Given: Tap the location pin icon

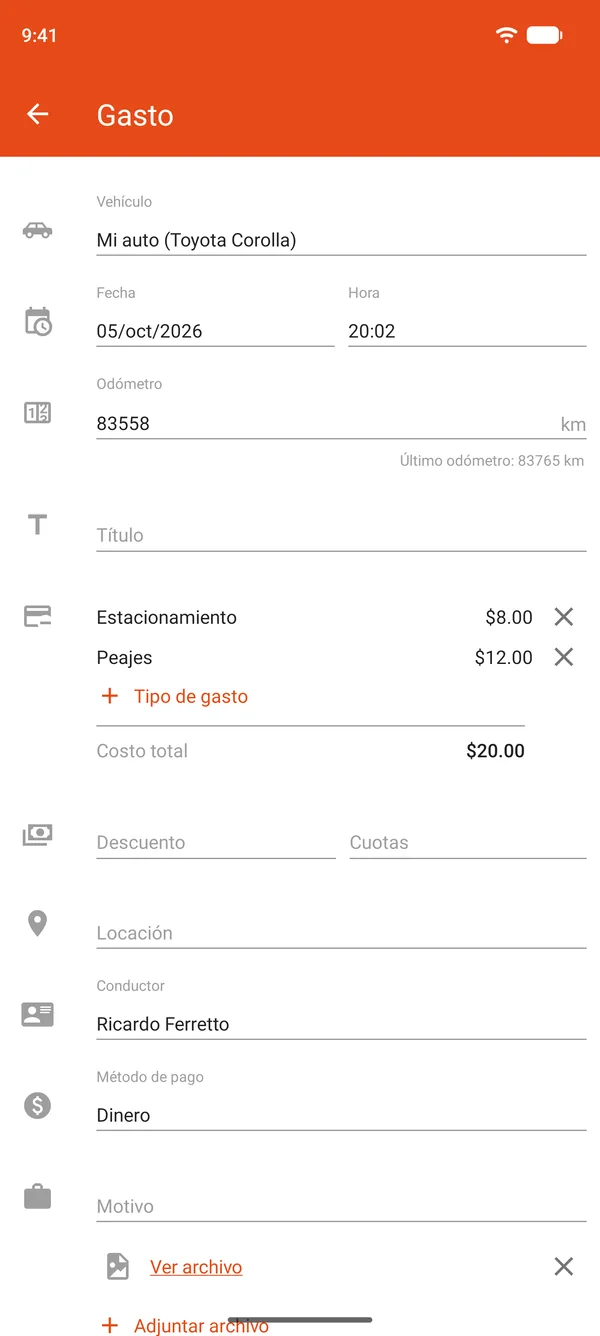Looking at the screenshot, I should [x=37, y=923].
